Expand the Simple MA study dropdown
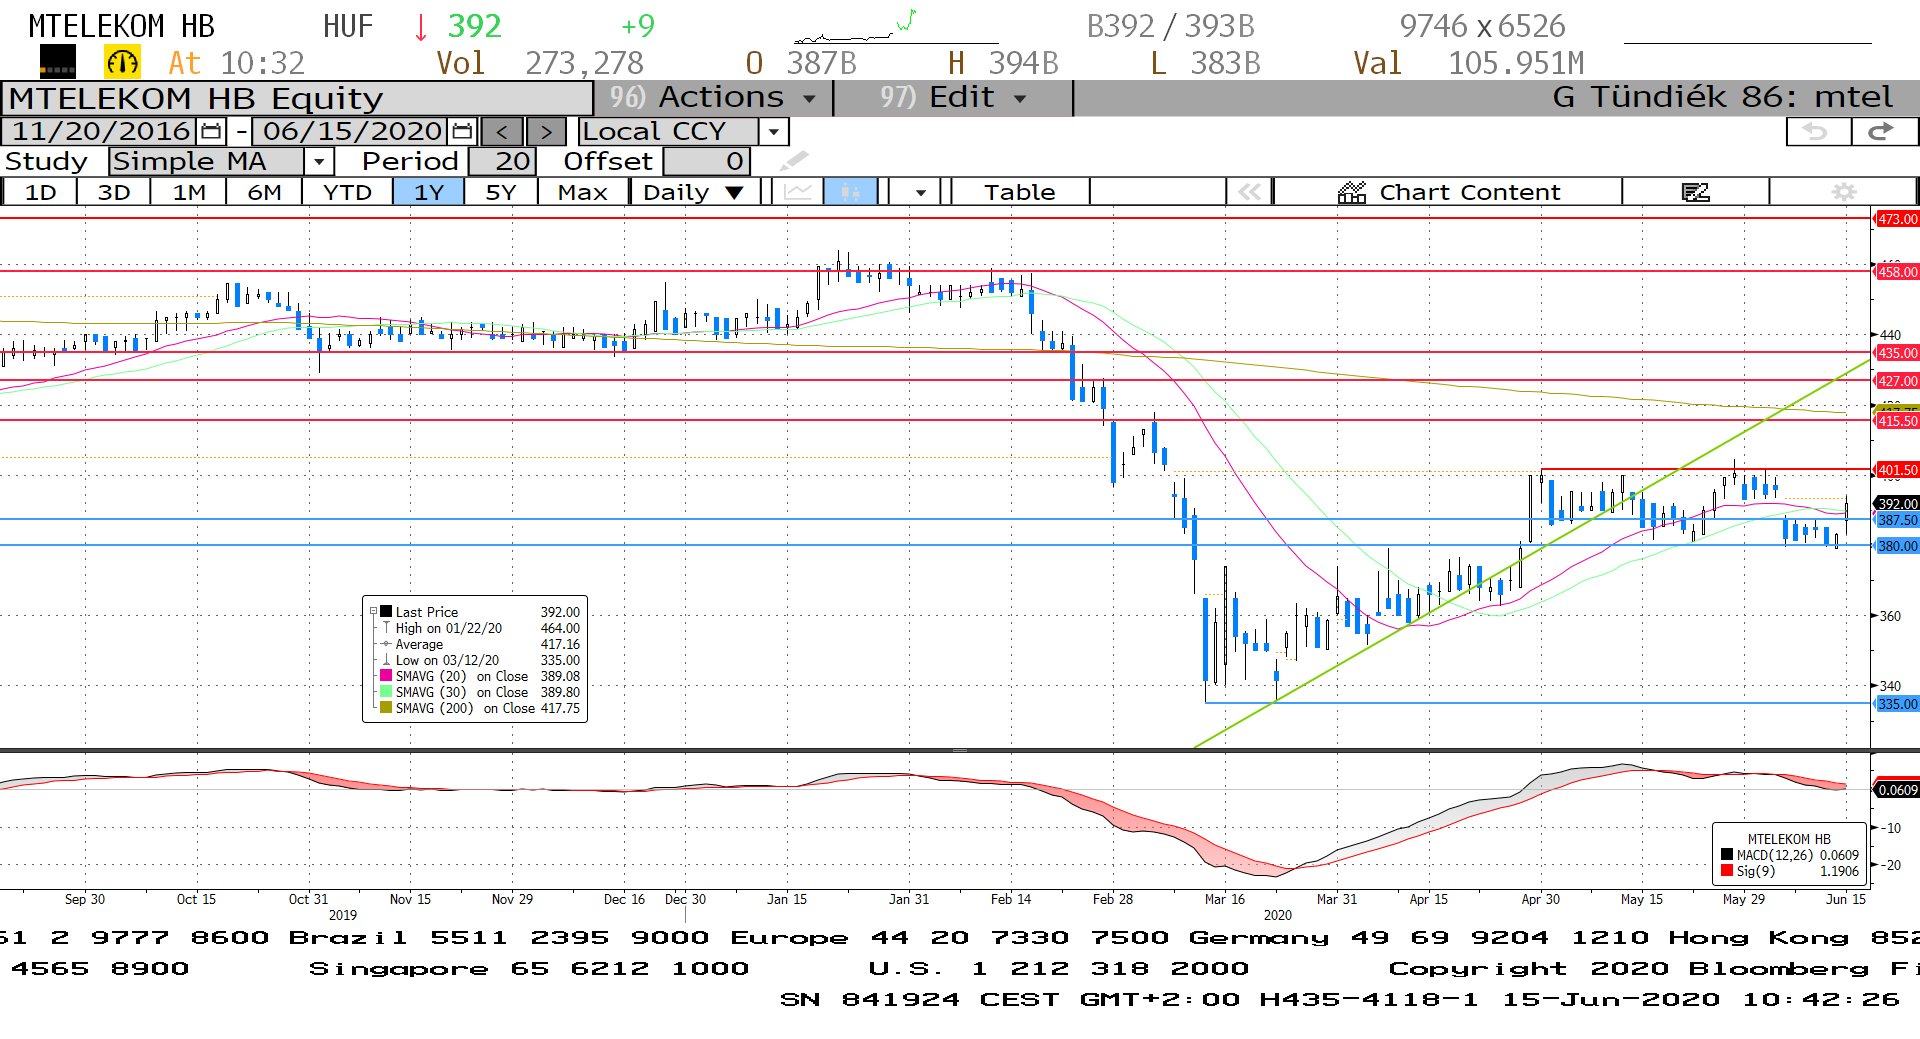This screenshot has height=1039, width=1920. pyautogui.click(x=319, y=161)
